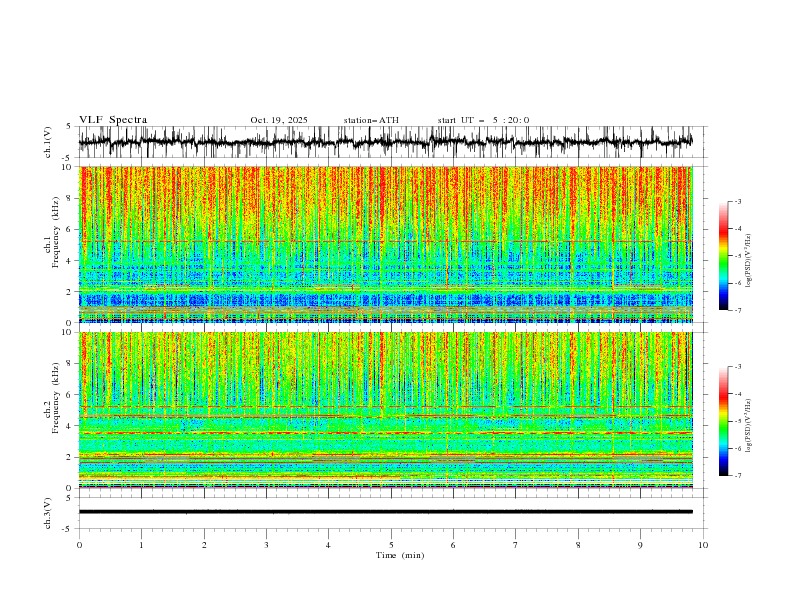792x612 pixels.
Task: Click the ch.1 voltage waveform trace
Action: coord(385,142)
